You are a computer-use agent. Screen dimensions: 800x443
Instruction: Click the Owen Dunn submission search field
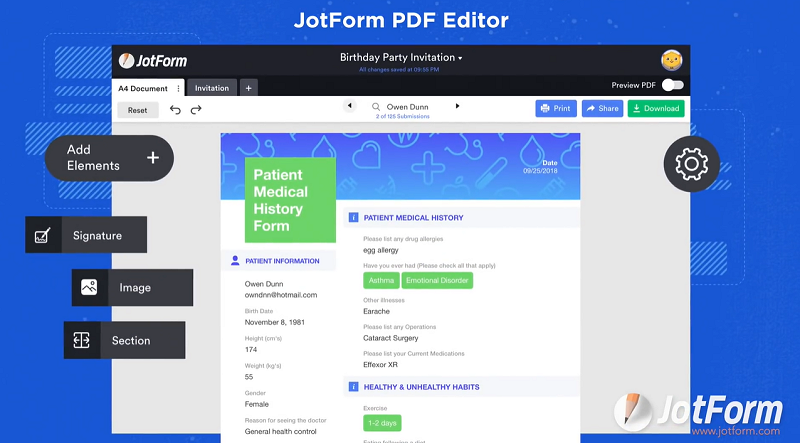(407, 107)
